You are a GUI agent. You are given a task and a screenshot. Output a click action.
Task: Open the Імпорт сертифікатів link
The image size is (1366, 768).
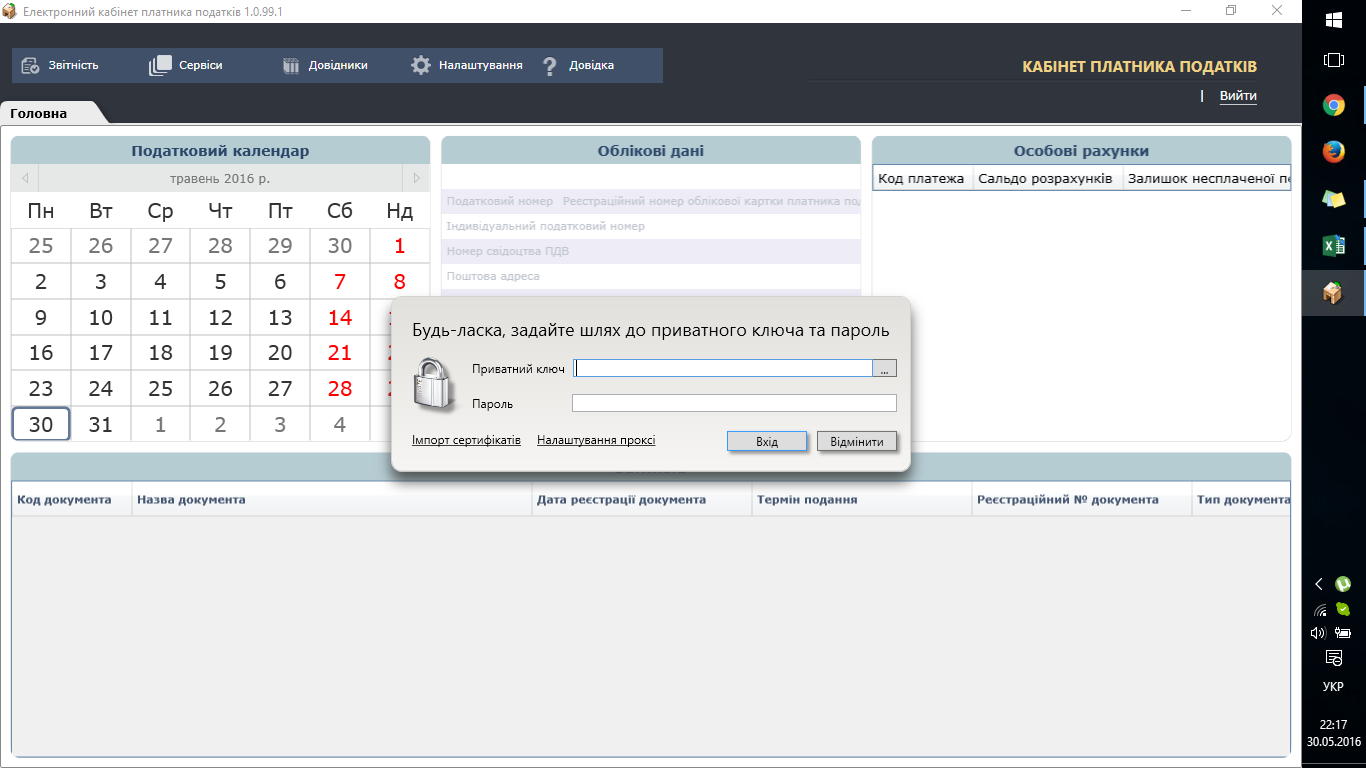tap(466, 440)
